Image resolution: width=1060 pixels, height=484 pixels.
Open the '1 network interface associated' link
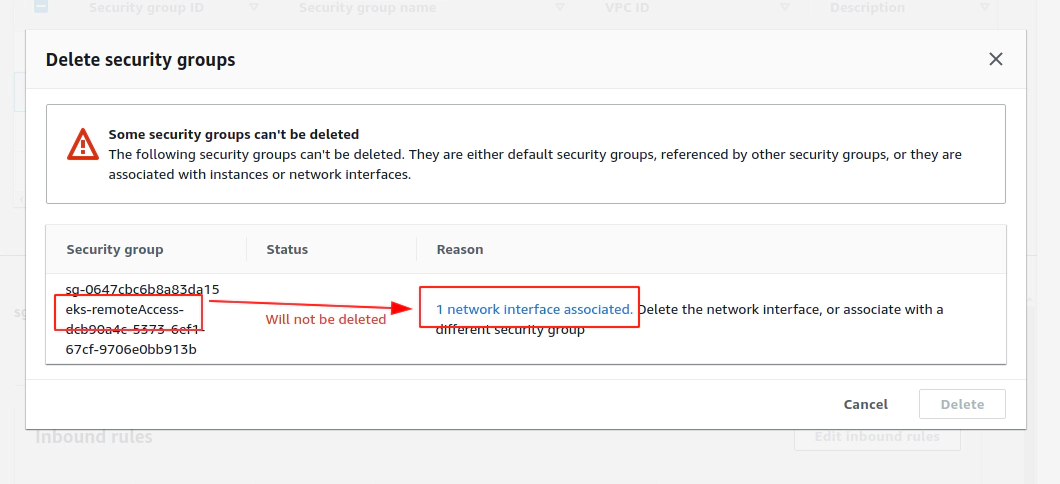534,309
